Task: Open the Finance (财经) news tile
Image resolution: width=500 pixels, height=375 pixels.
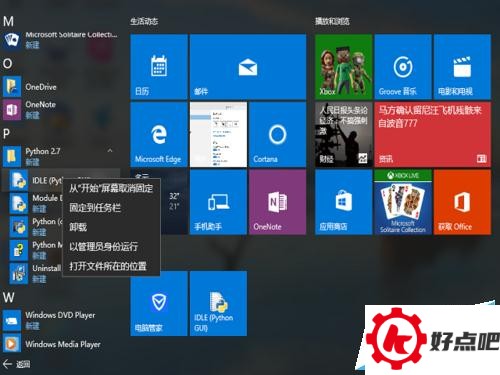Action: click(343, 134)
